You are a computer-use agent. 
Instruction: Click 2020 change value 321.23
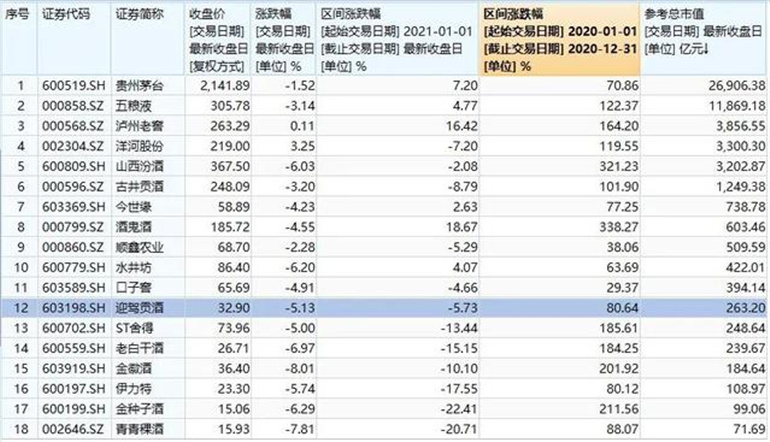coord(619,166)
